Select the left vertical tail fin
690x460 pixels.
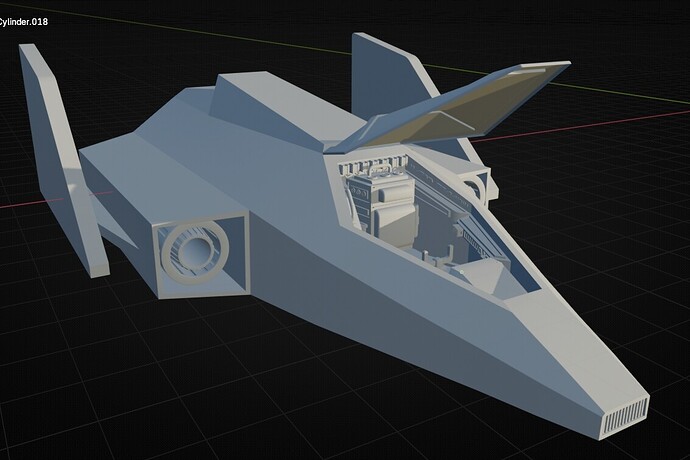pyautogui.click(x=62, y=161)
